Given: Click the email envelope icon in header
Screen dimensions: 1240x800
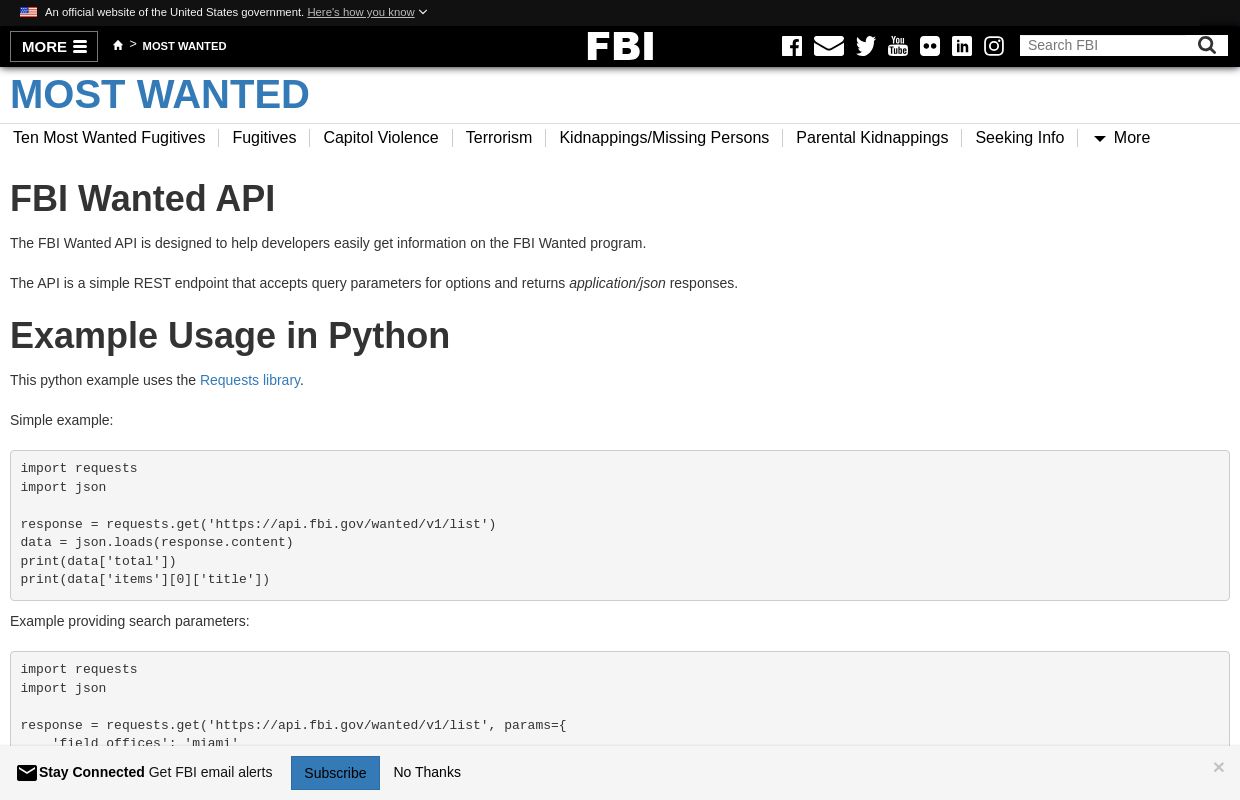Looking at the screenshot, I should tap(829, 46).
